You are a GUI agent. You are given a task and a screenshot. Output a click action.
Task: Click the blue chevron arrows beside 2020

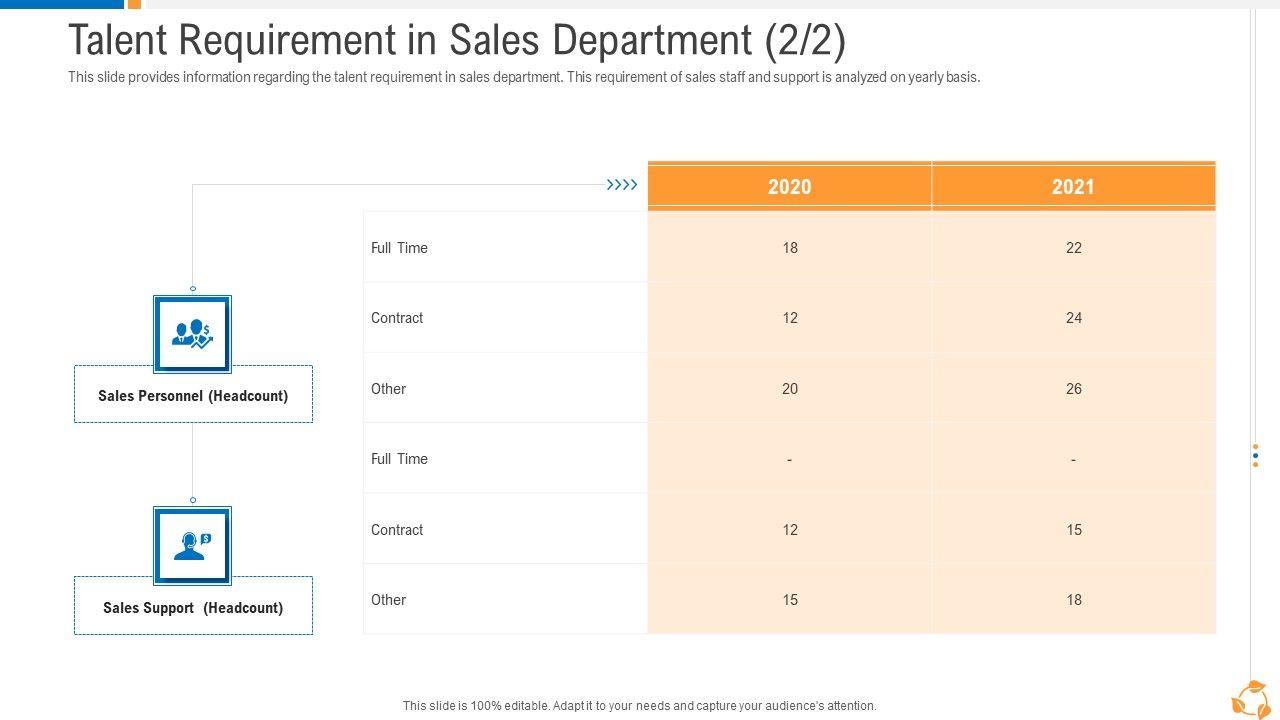coord(622,185)
